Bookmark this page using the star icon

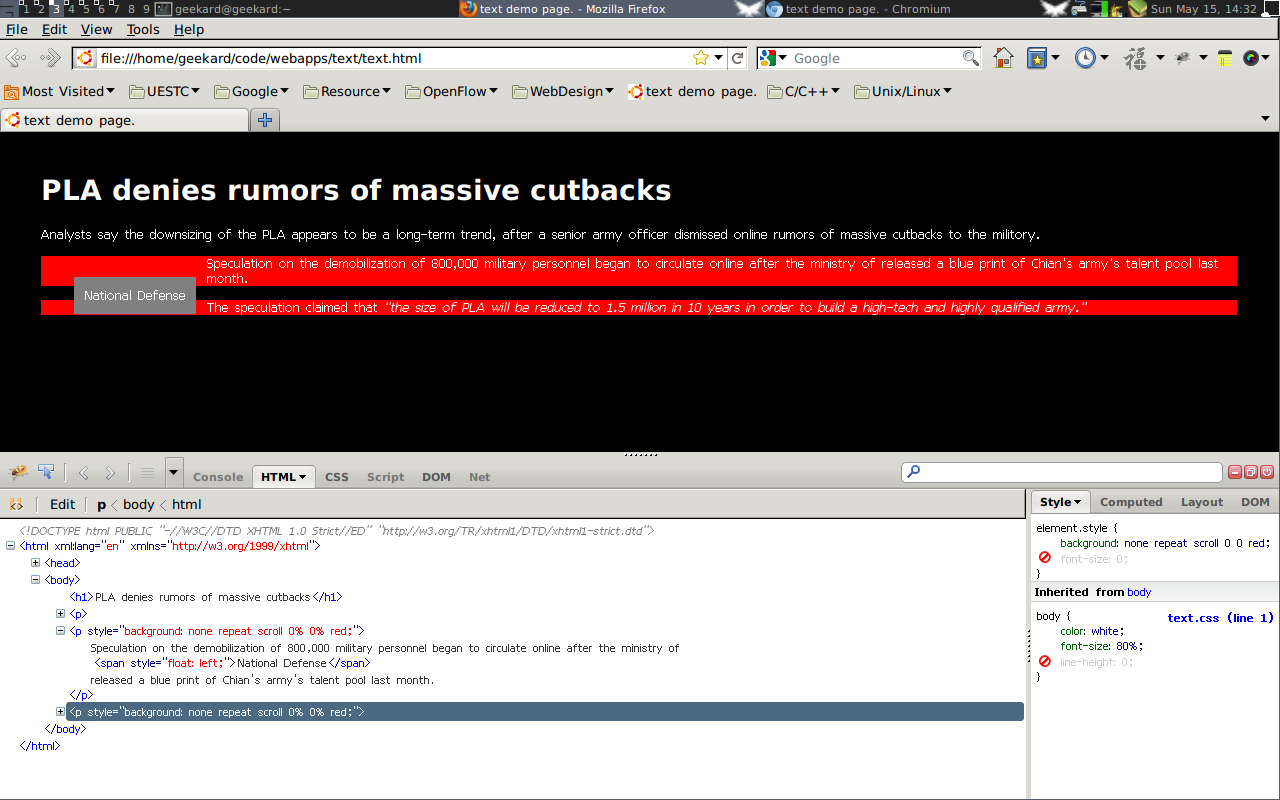tap(701, 58)
